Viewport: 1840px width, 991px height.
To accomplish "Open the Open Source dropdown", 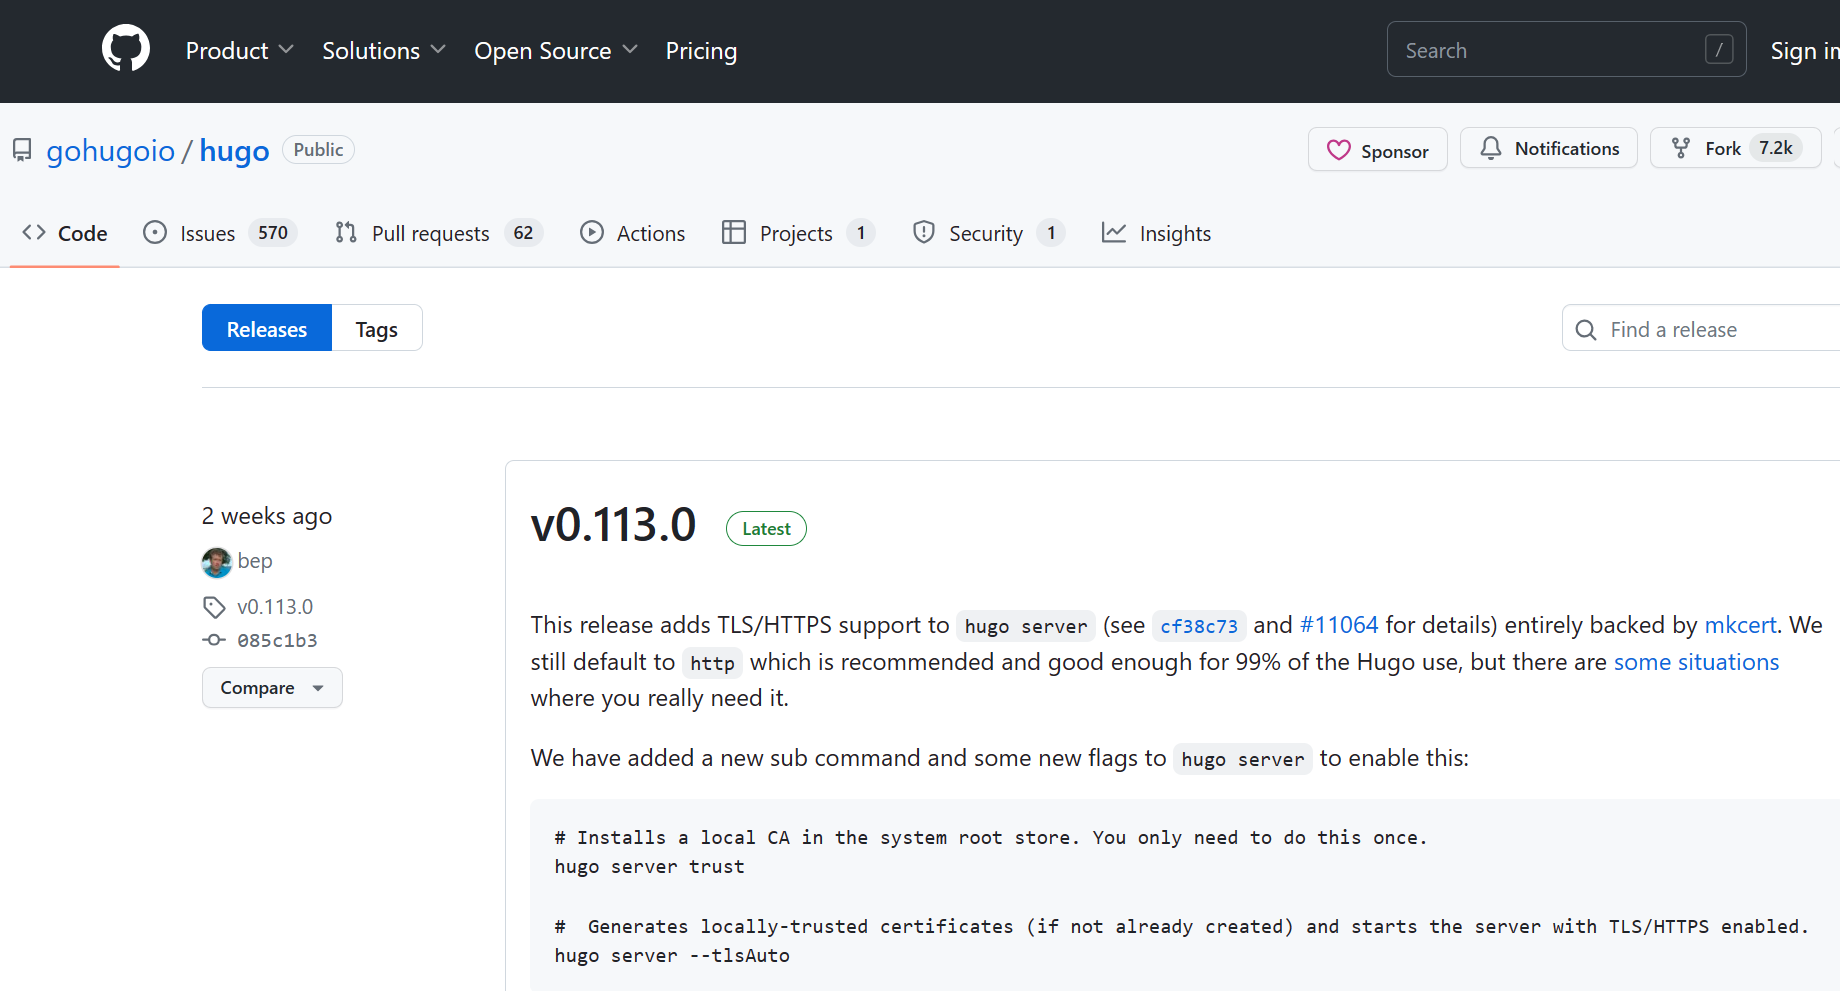I will (555, 51).
